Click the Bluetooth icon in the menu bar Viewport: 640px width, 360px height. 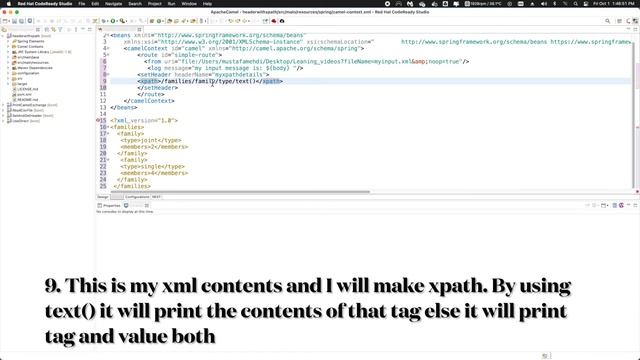pyautogui.click(x=554, y=4)
